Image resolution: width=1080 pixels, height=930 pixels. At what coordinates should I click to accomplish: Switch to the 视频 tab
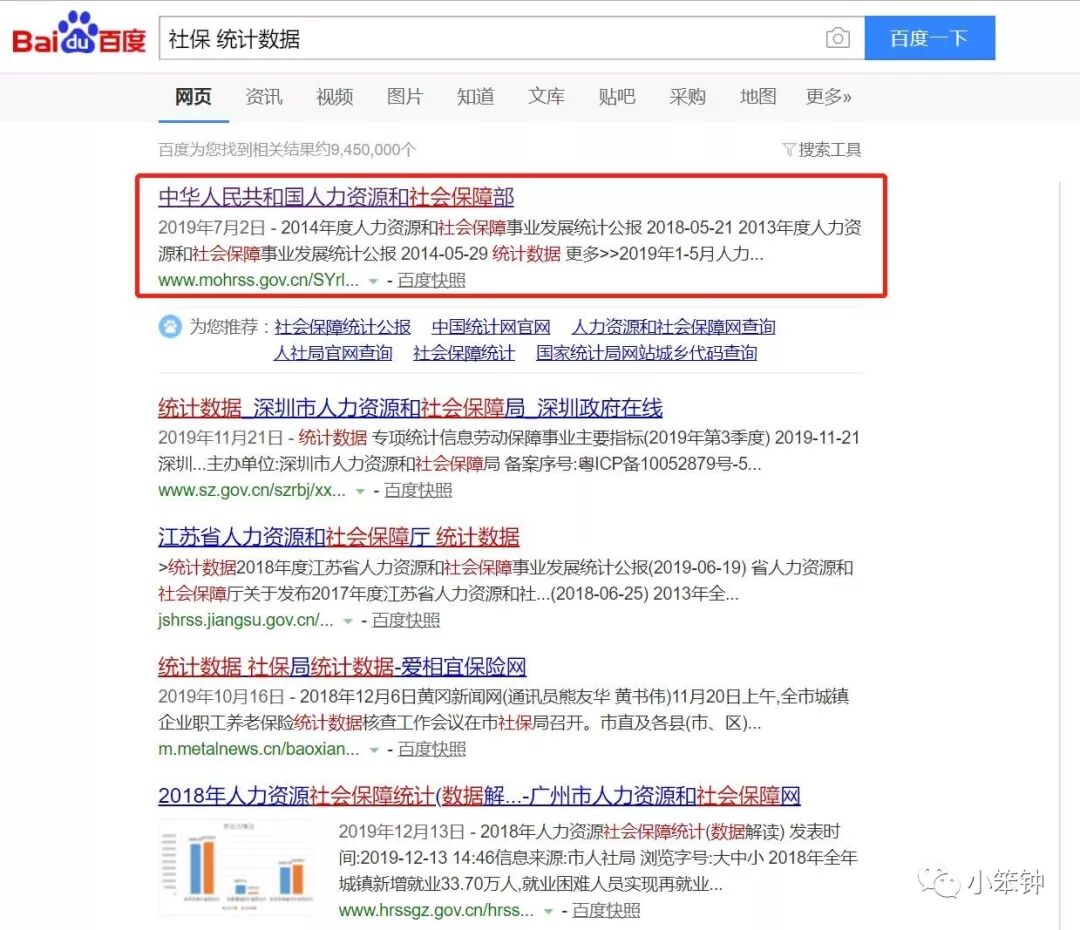(335, 96)
